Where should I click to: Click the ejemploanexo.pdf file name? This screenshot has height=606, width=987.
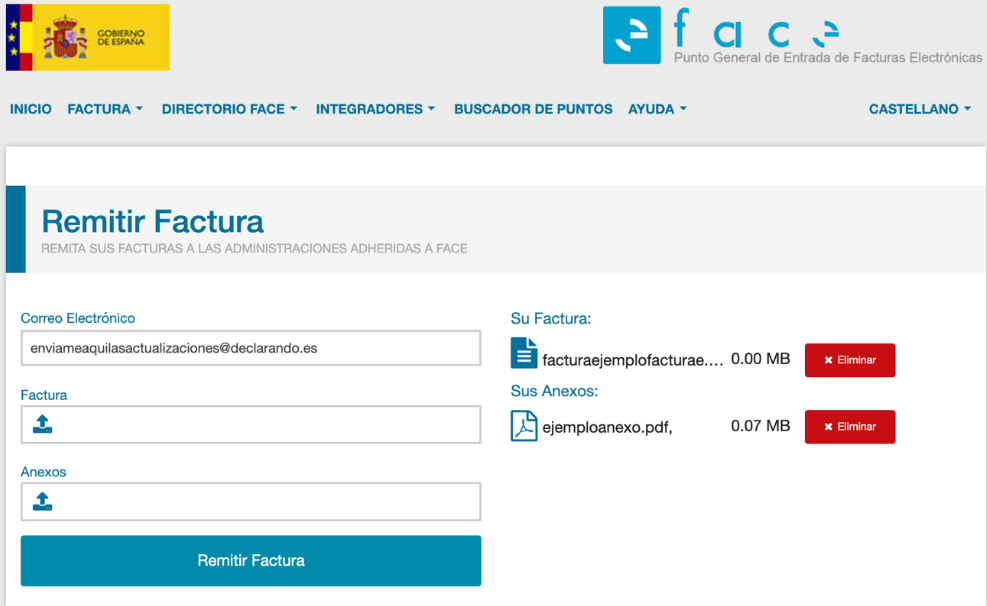(607, 427)
